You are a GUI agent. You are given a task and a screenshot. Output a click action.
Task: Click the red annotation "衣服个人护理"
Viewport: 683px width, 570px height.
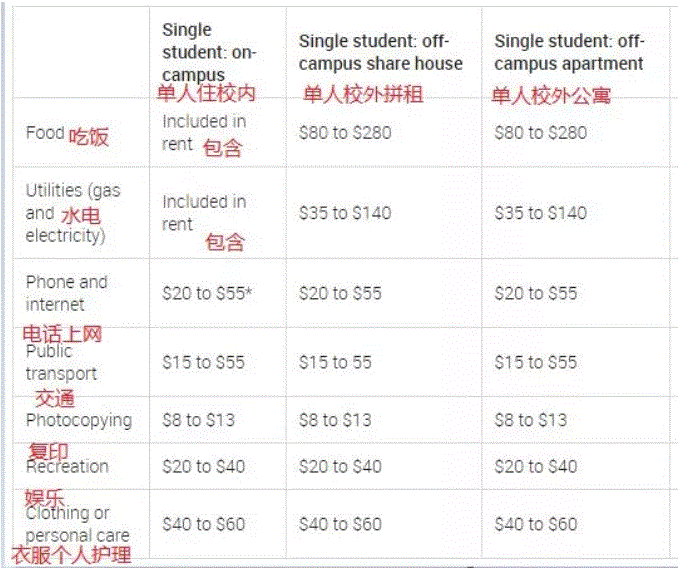[x=71, y=555]
